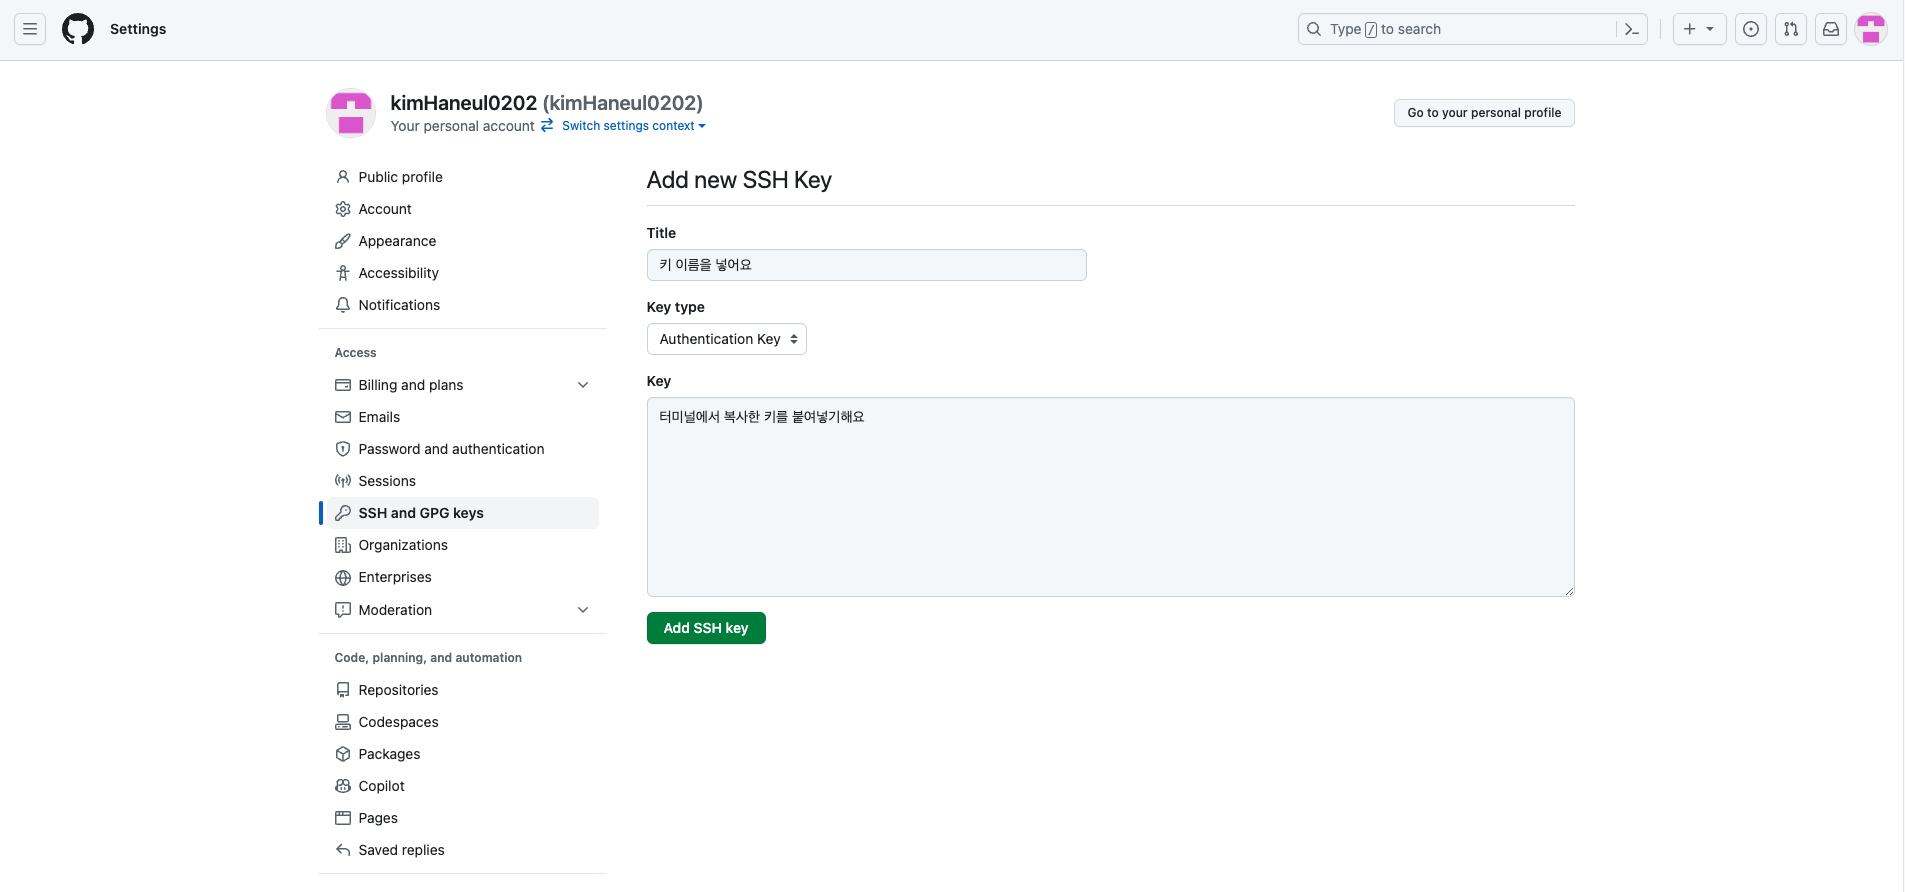Open the hamburger navigation menu
This screenshot has width=1905, height=892.
[x=30, y=29]
